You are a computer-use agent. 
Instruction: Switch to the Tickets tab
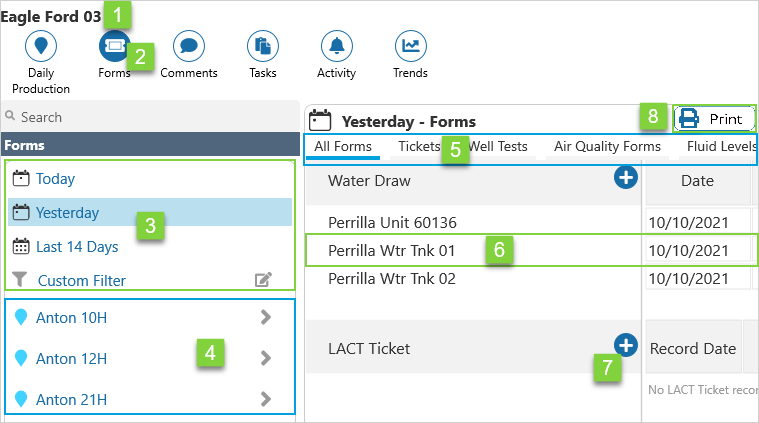tap(419, 147)
